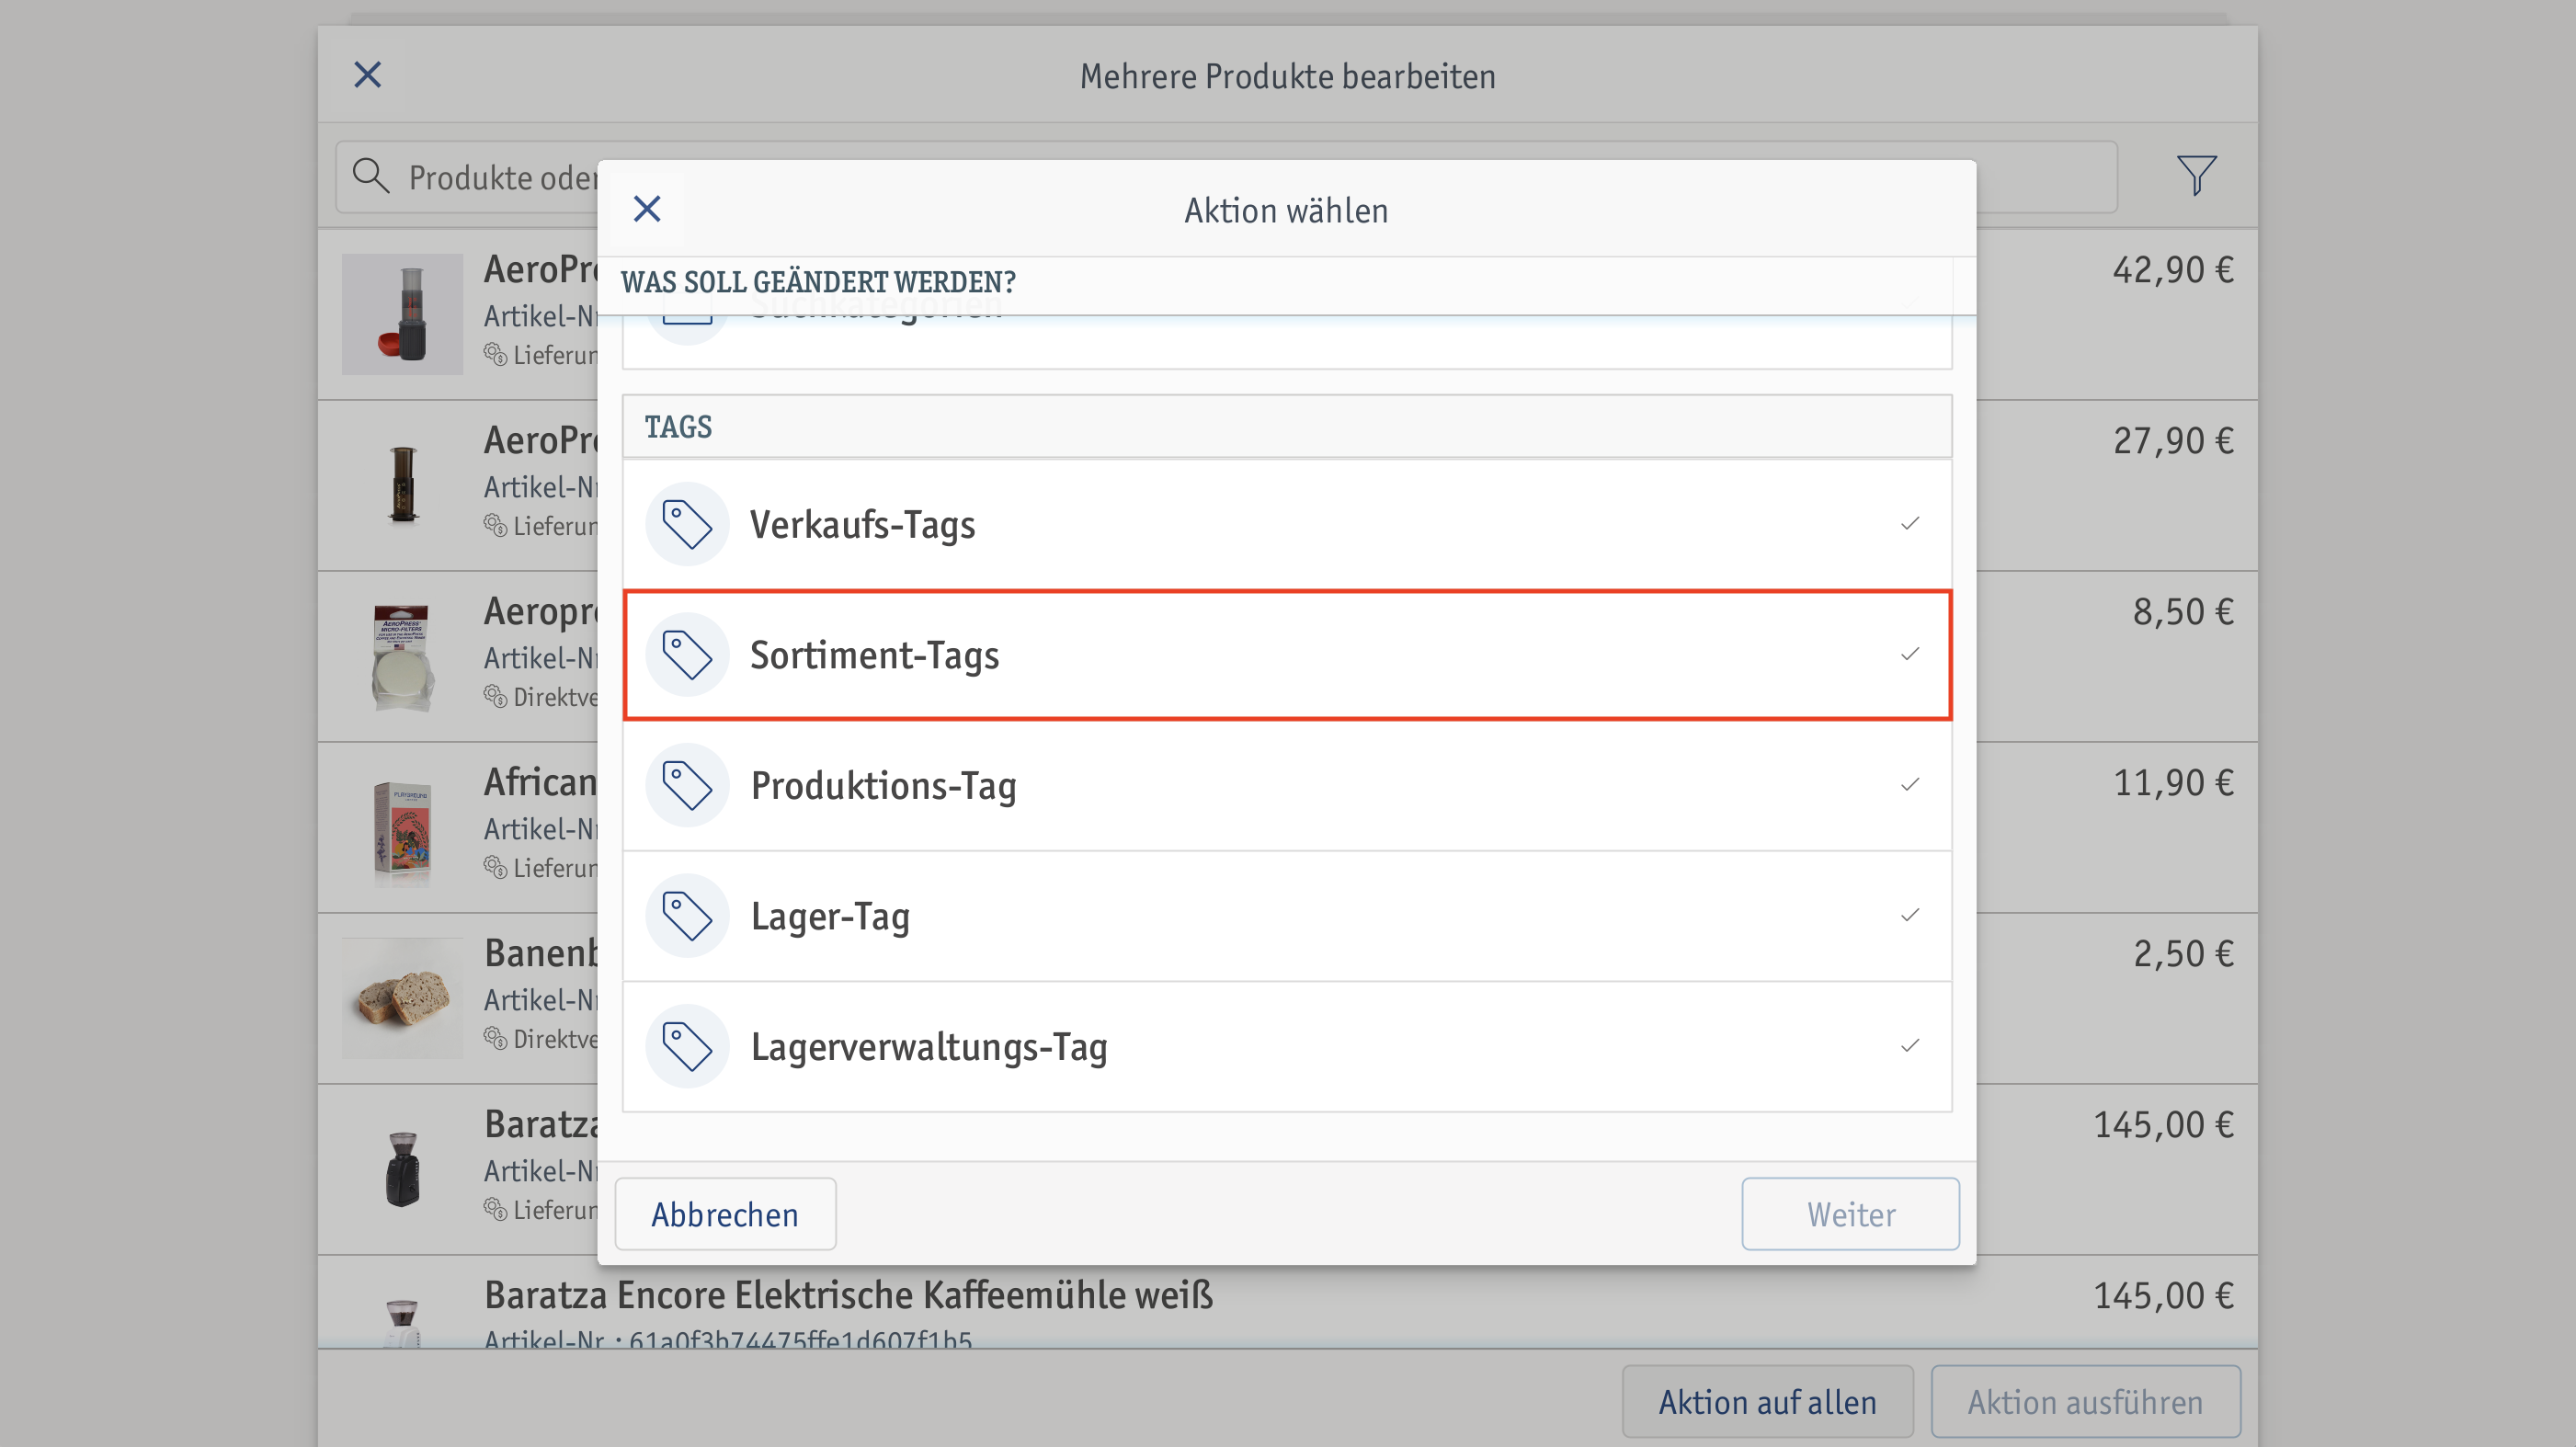The width and height of the screenshot is (2576, 1447).
Task: Toggle the Sortiment-Tags checkmark
Action: [x=1910, y=654]
